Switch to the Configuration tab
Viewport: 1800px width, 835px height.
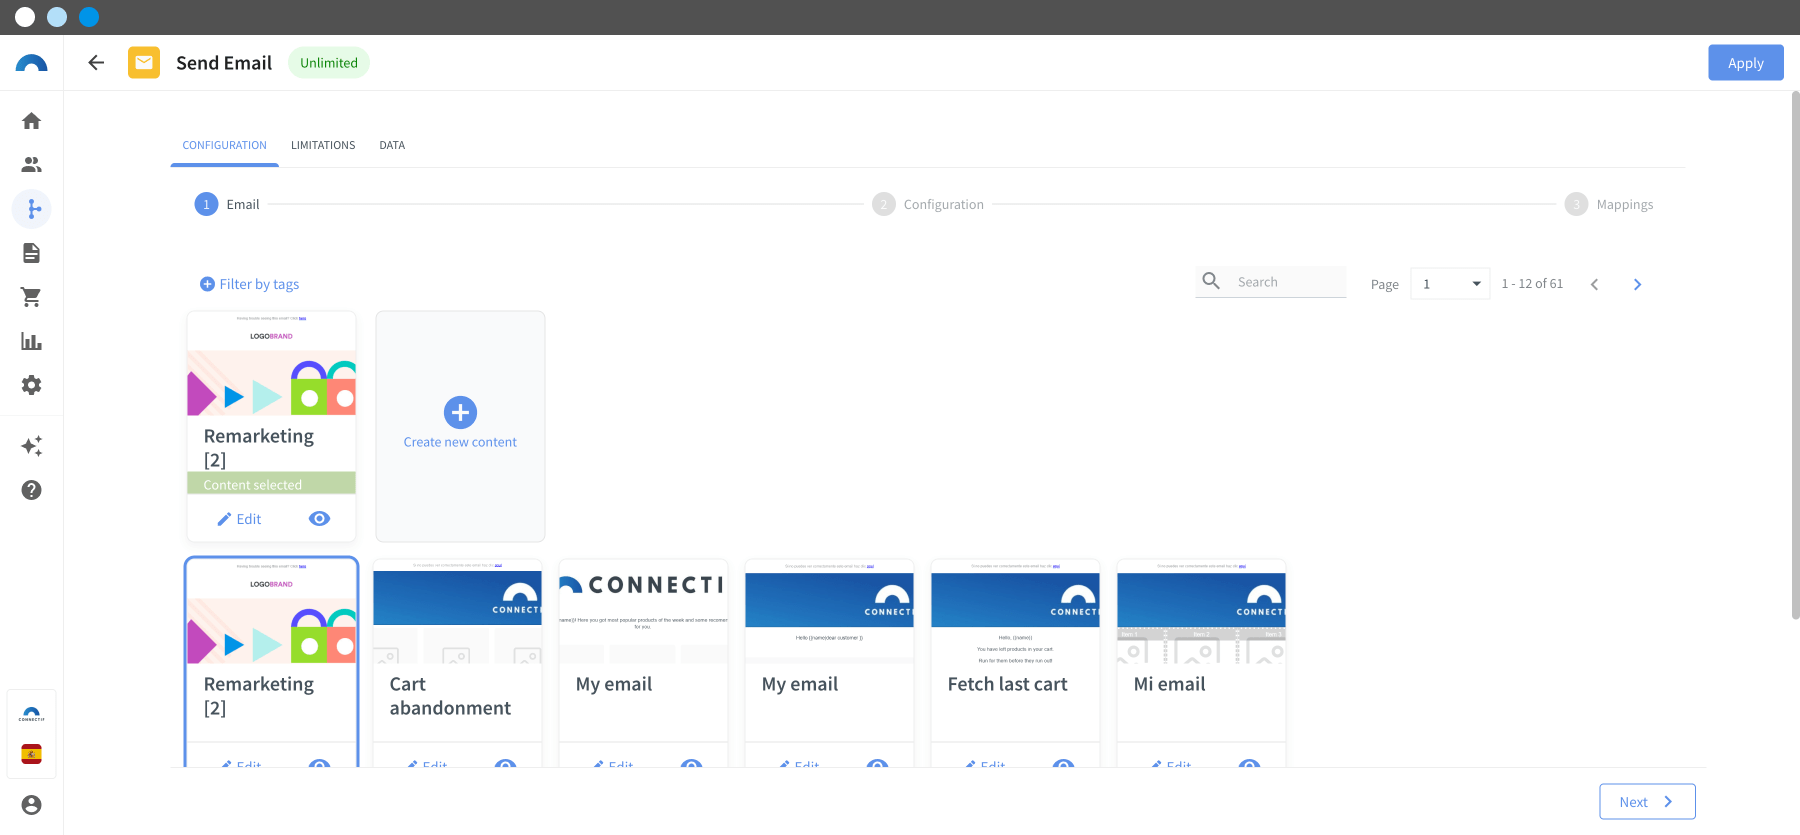pyautogui.click(x=224, y=145)
